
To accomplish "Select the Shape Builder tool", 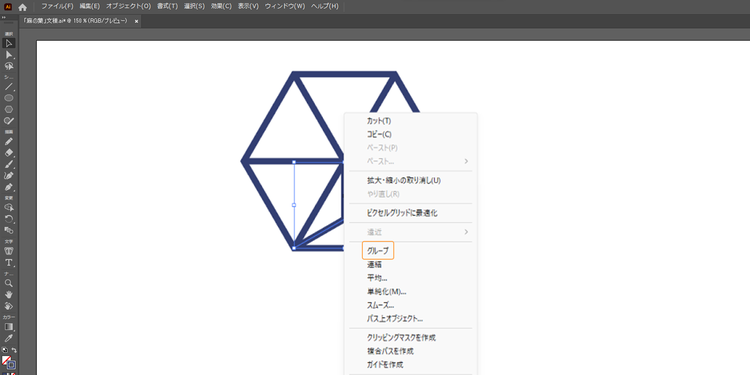I will [x=9, y=208].
